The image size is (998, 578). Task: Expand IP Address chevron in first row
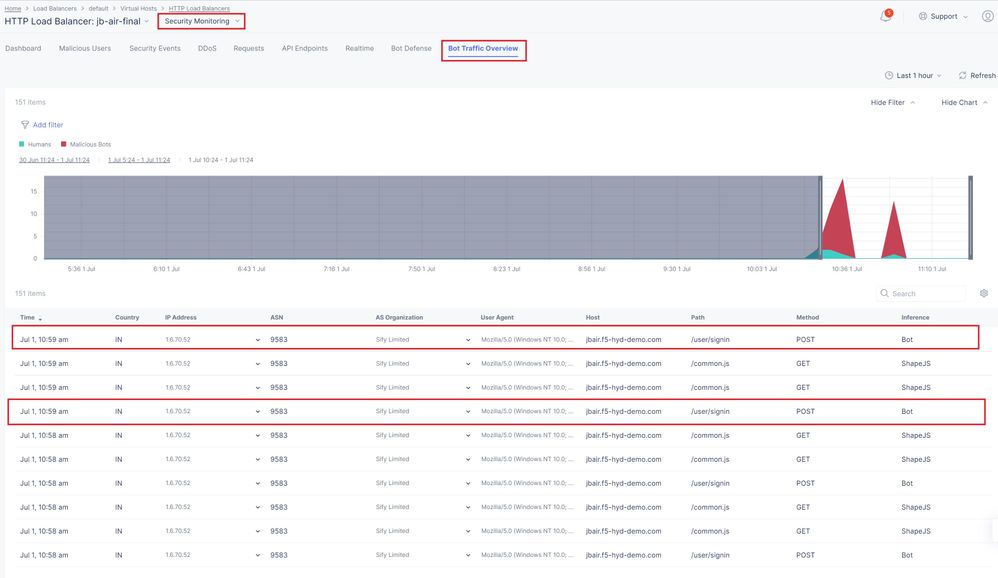tap(259, 340)
